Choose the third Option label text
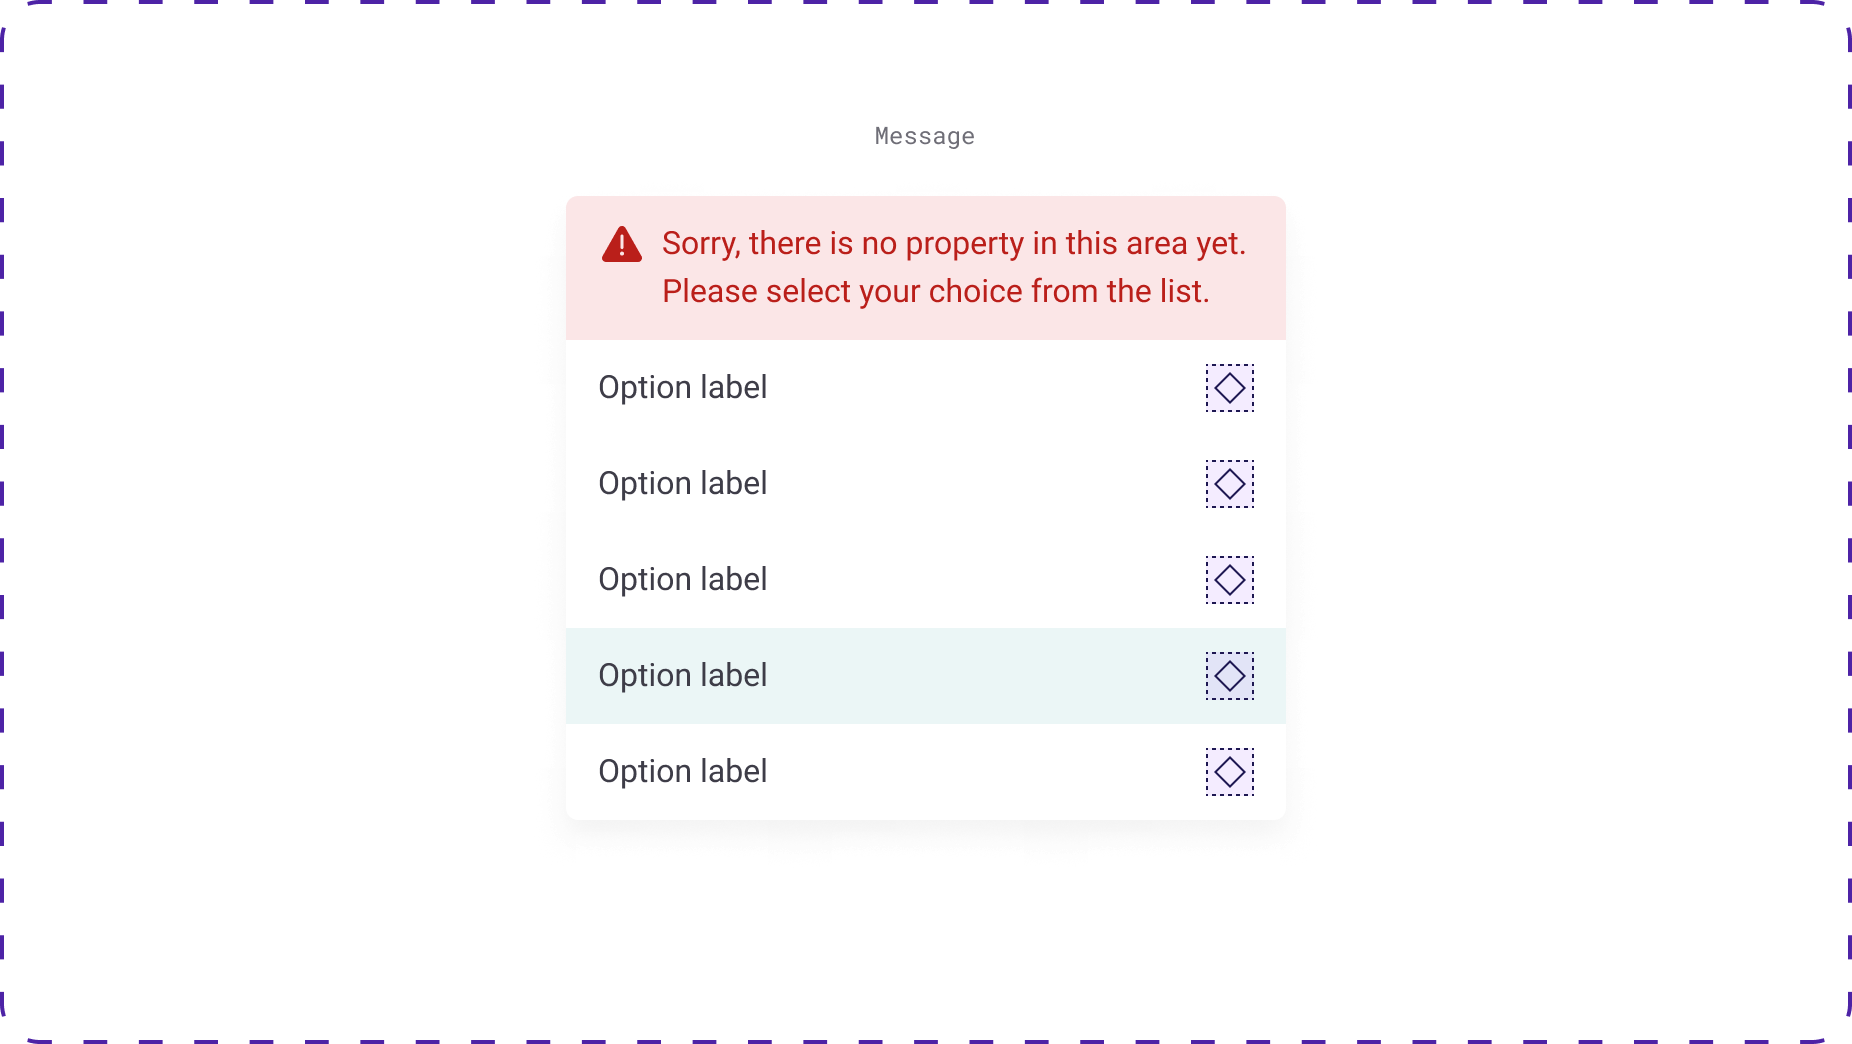 tap(683, 580)
